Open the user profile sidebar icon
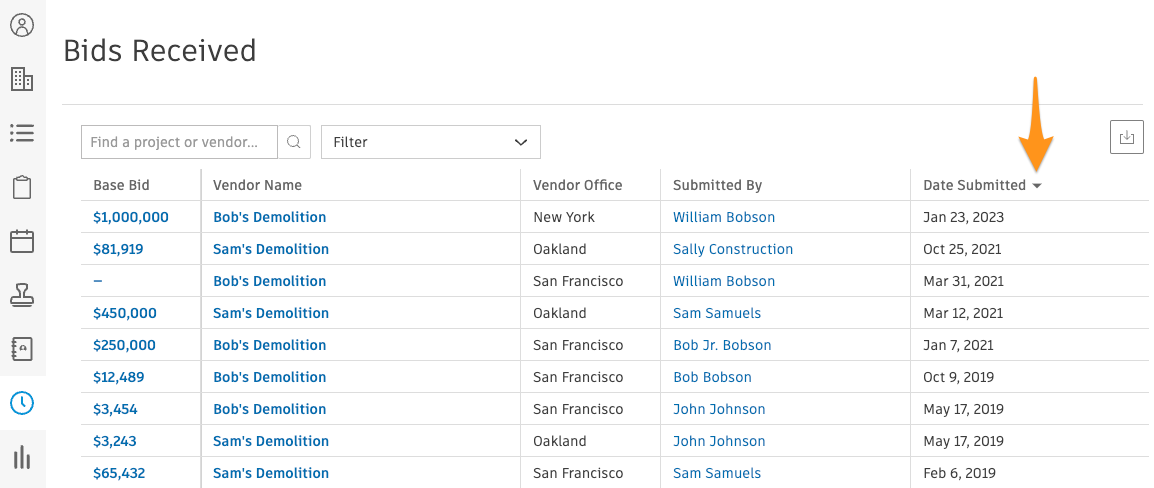The height and width of the screenshot is (488, 1154). click(x=22, y=25)
